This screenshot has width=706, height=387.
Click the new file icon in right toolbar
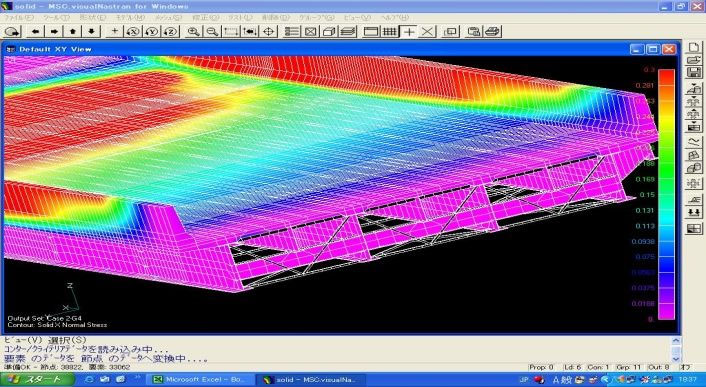click(x=693, y=48)
